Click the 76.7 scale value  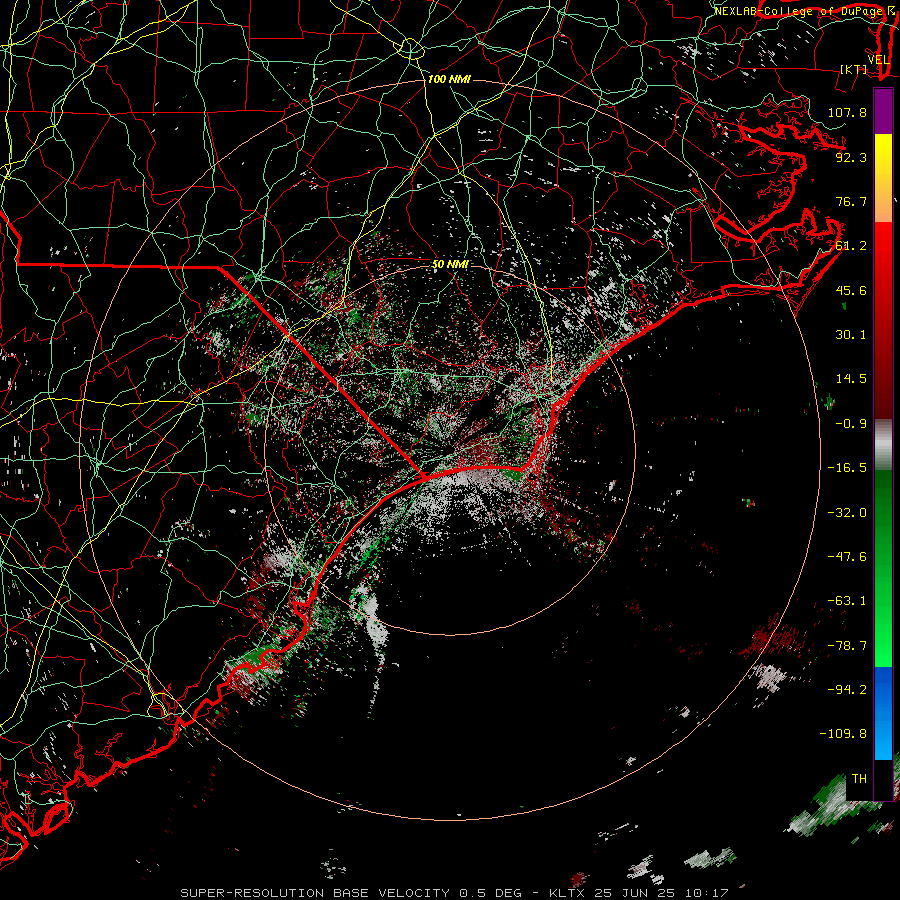[x=851, y=201]
